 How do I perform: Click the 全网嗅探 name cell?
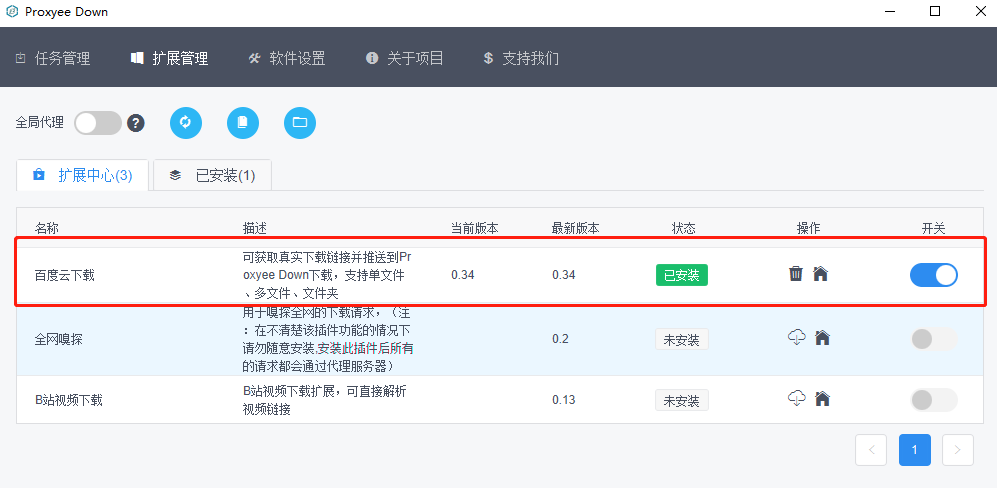coord(58,340)
